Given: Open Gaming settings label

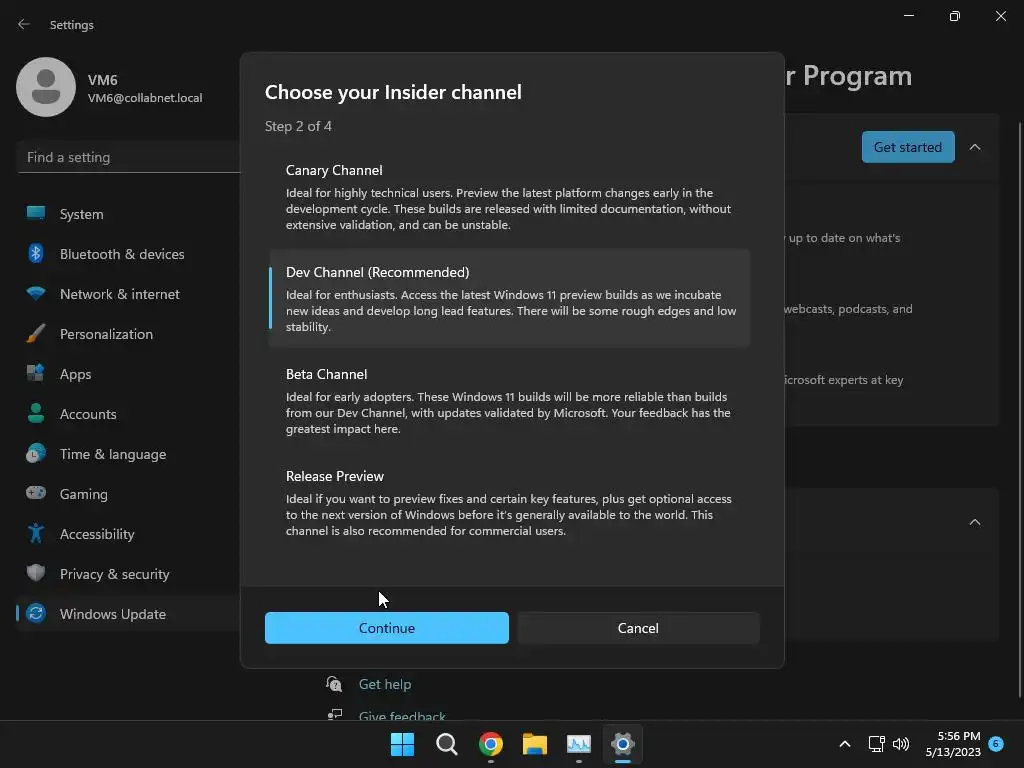Looking at the screenshot, I should pos(84,494).
